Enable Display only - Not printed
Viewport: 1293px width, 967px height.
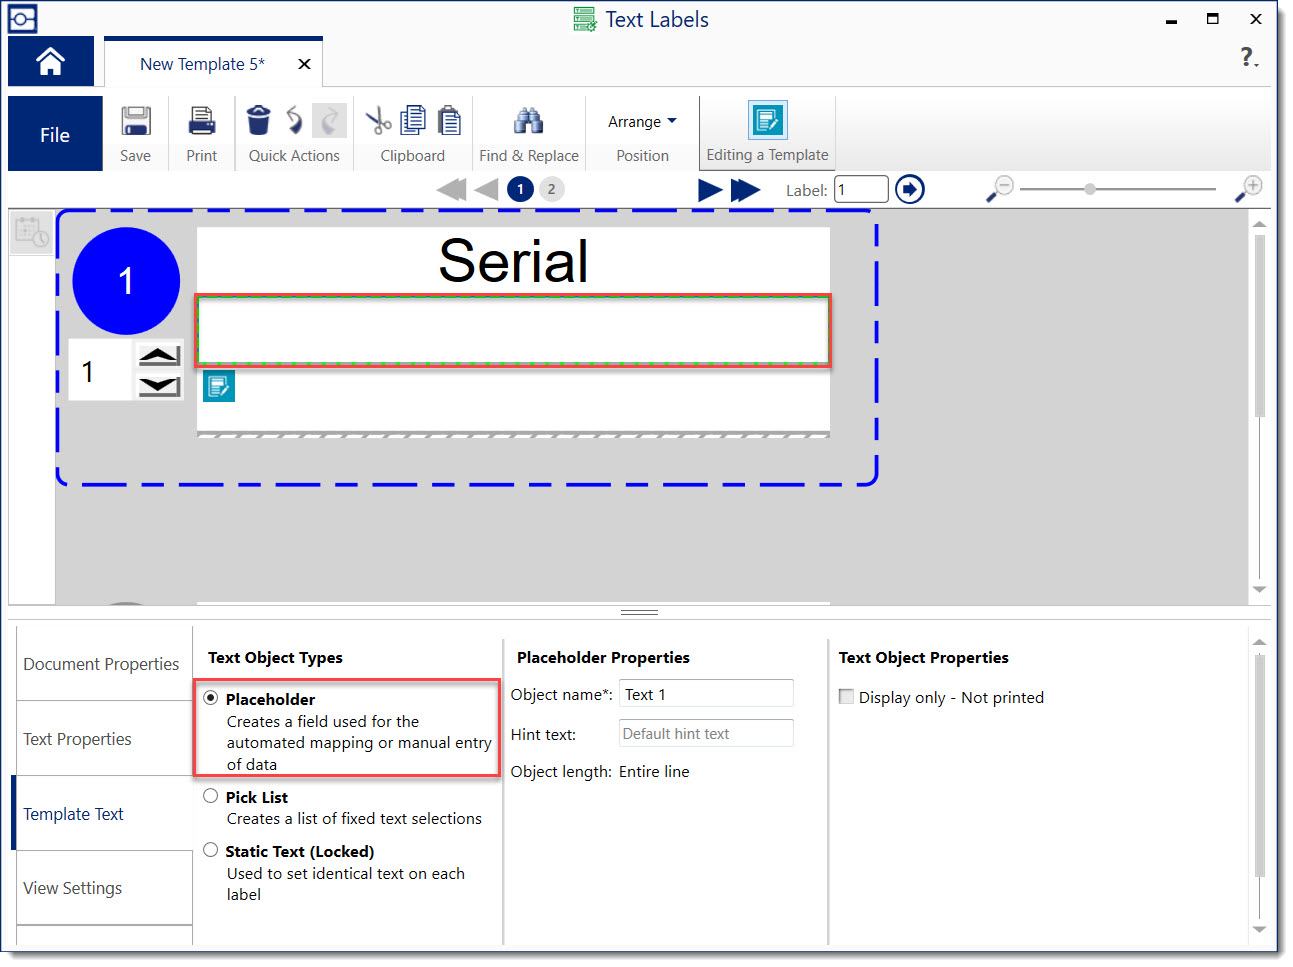pyautogui.click(x=846, y=697)
